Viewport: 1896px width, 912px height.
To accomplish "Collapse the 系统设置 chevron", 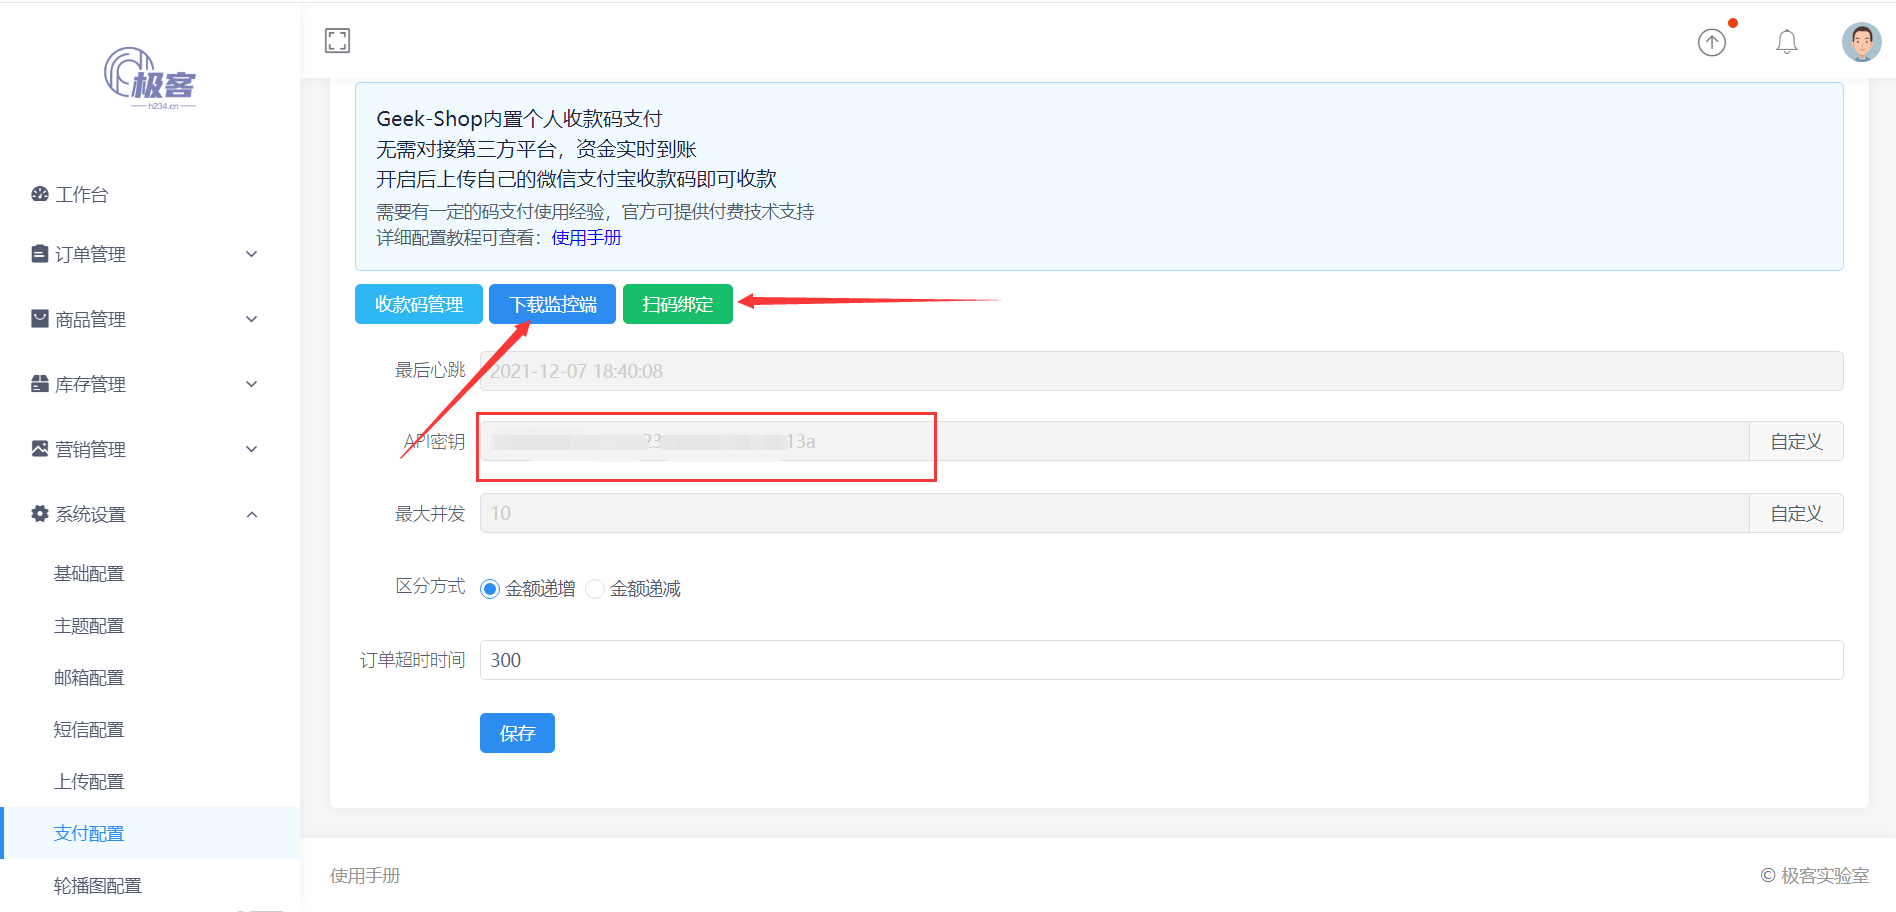I will coord(252,514).
